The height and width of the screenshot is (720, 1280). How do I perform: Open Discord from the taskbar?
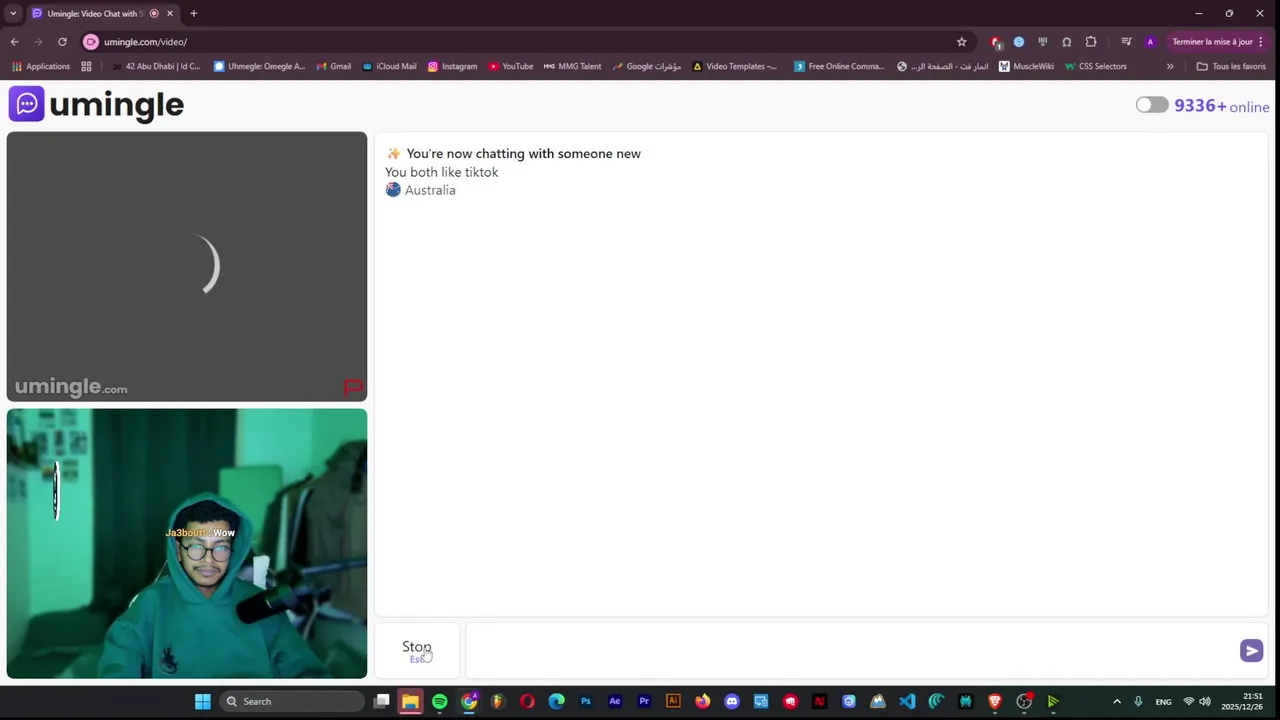pos(732,701)
